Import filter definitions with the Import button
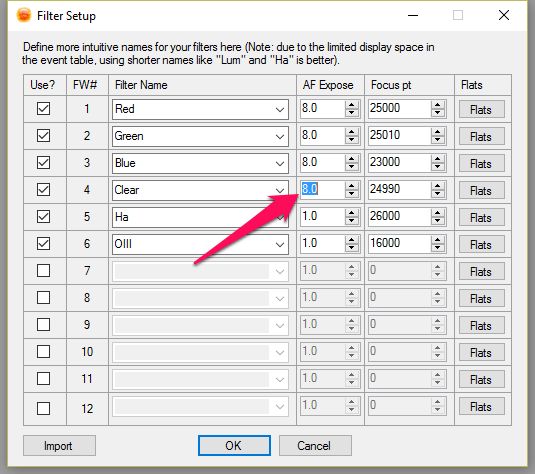535x474 pixels. point(59,446)
